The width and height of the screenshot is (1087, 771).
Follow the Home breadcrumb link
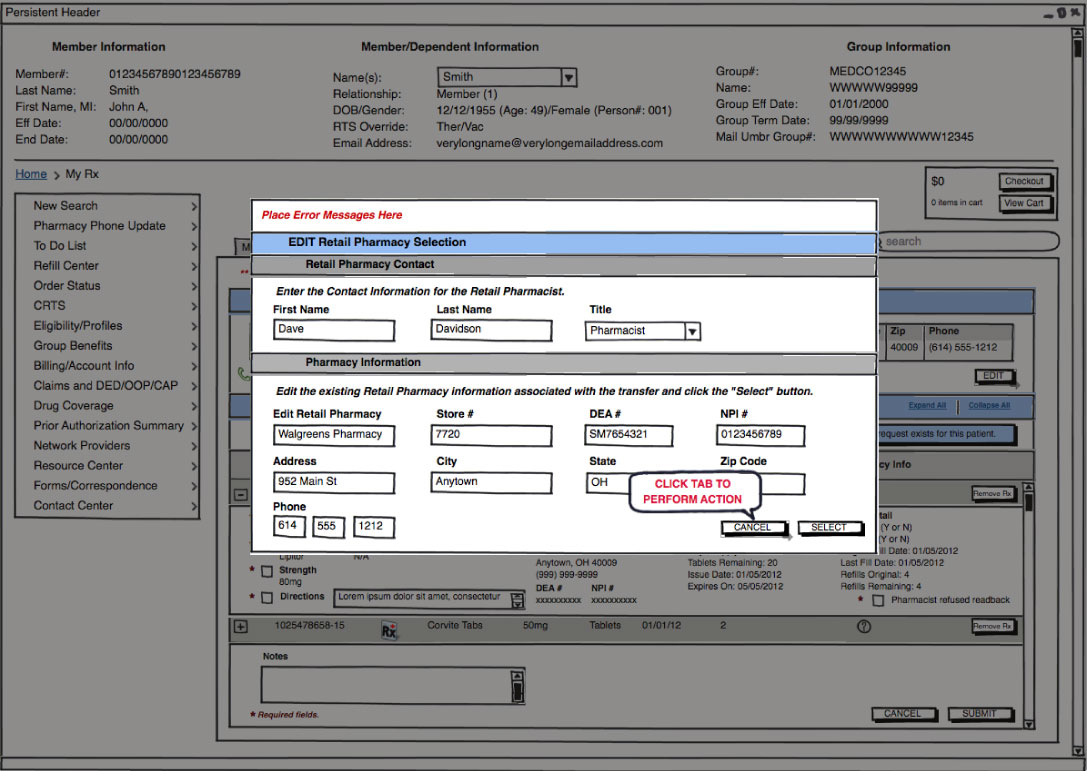[31, 174]
